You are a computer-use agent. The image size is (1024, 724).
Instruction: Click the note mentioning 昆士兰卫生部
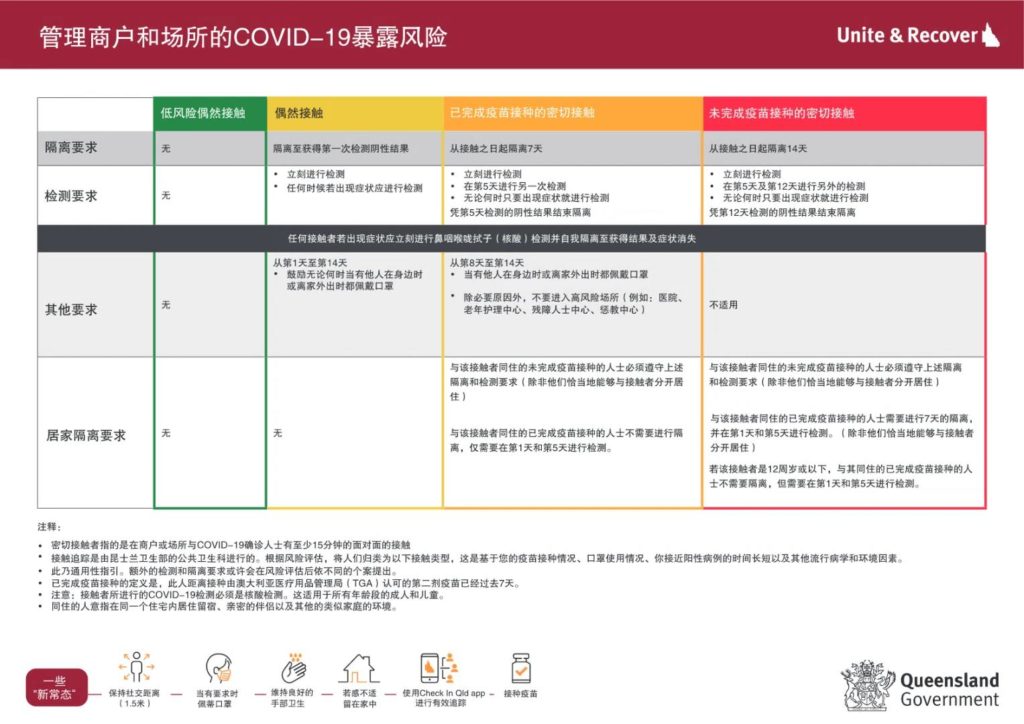[478, 558]
